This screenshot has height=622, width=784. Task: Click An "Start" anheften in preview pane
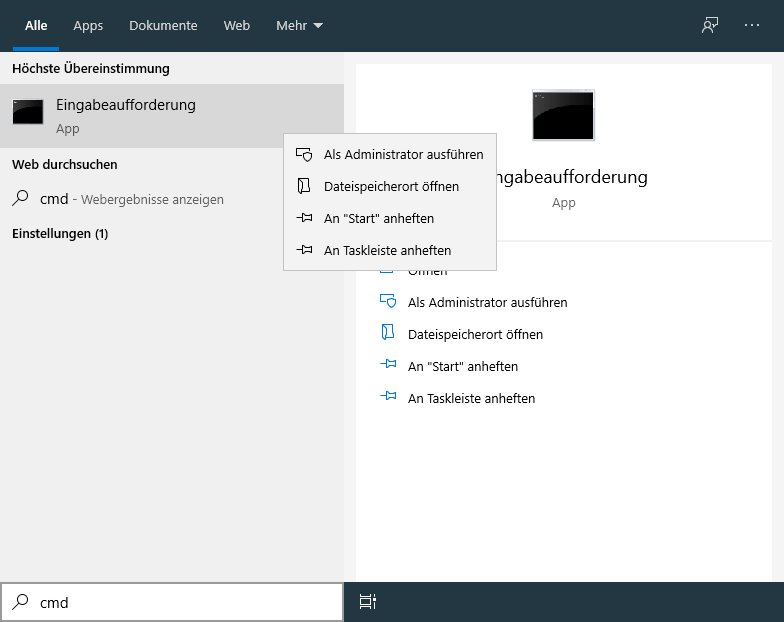point(463,366)
